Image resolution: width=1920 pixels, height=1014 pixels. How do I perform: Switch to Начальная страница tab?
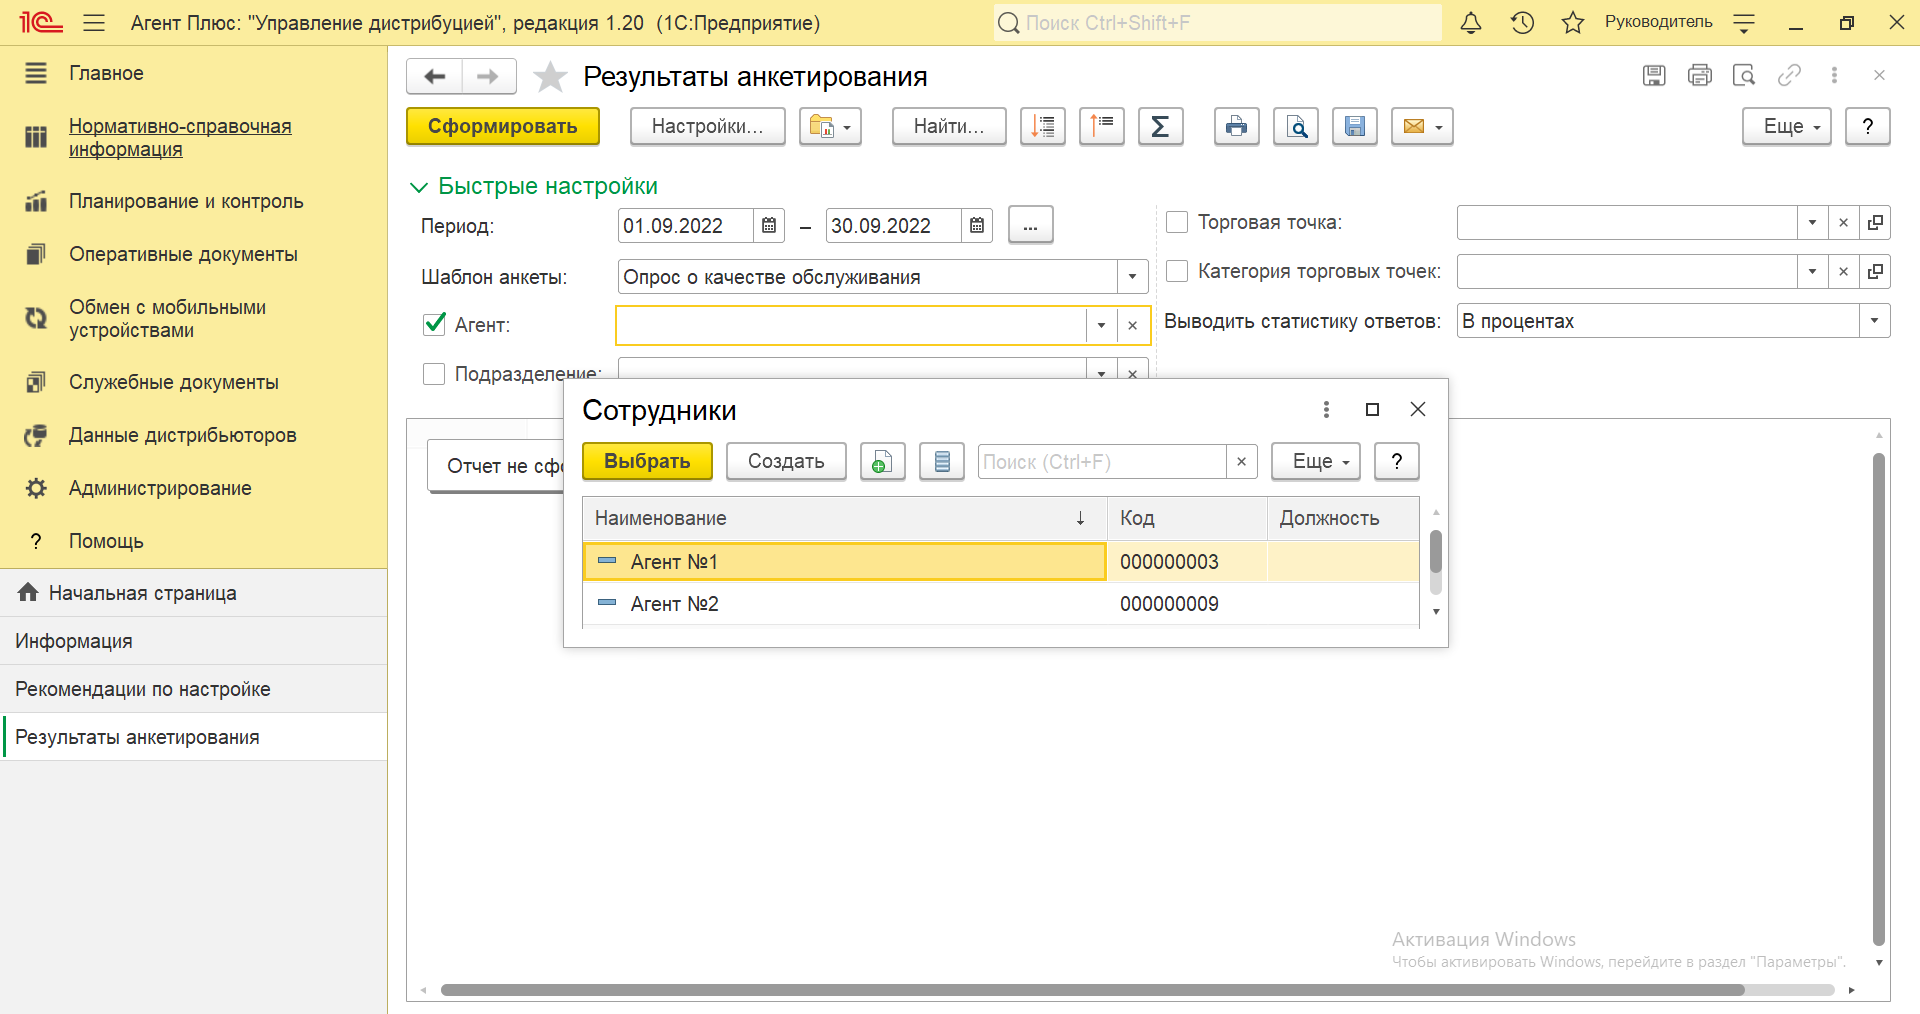click(x=142, y=593)
